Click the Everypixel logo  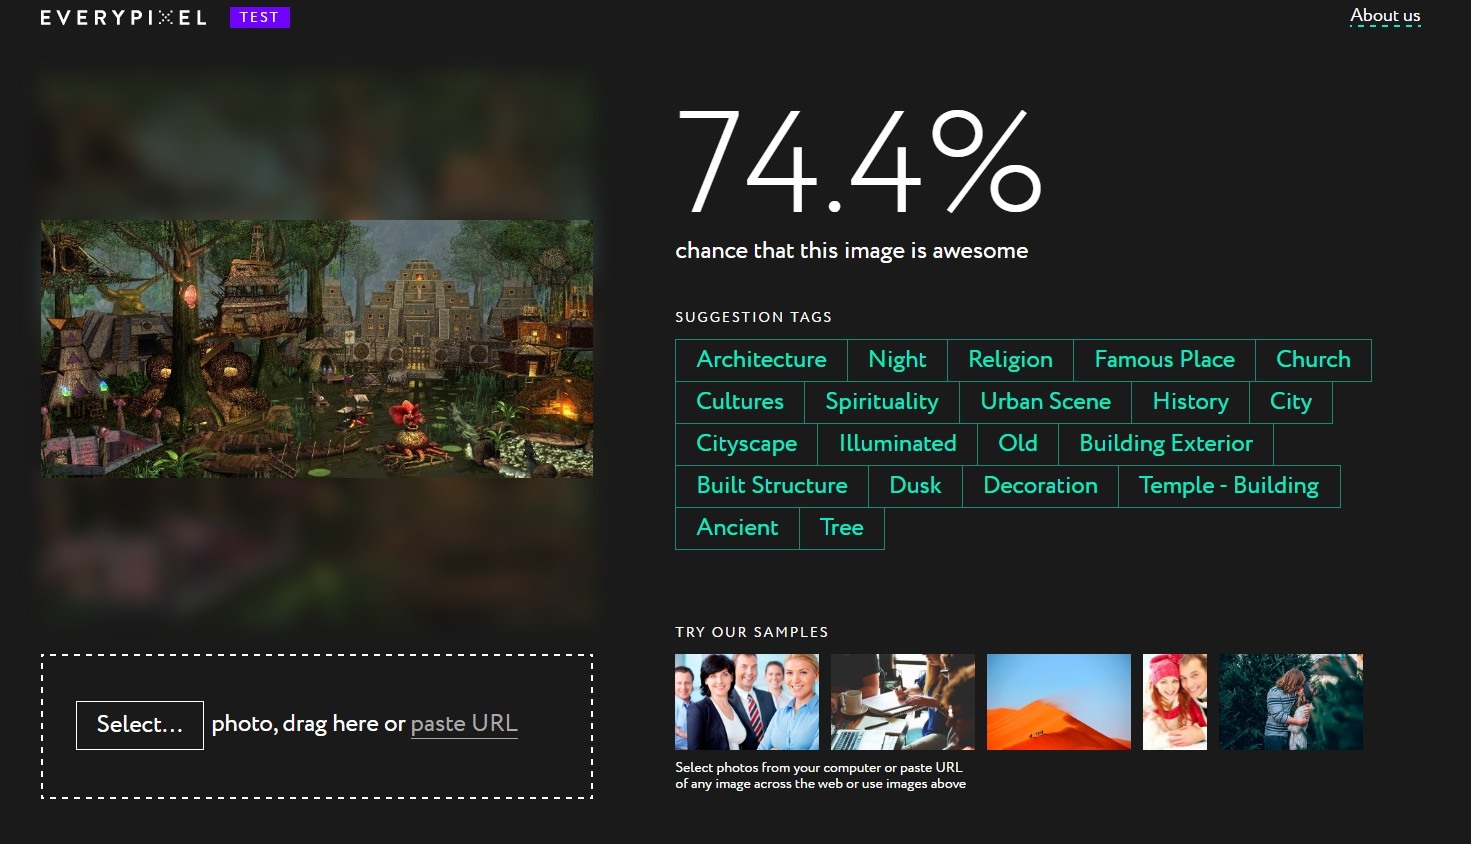point(123,18)
